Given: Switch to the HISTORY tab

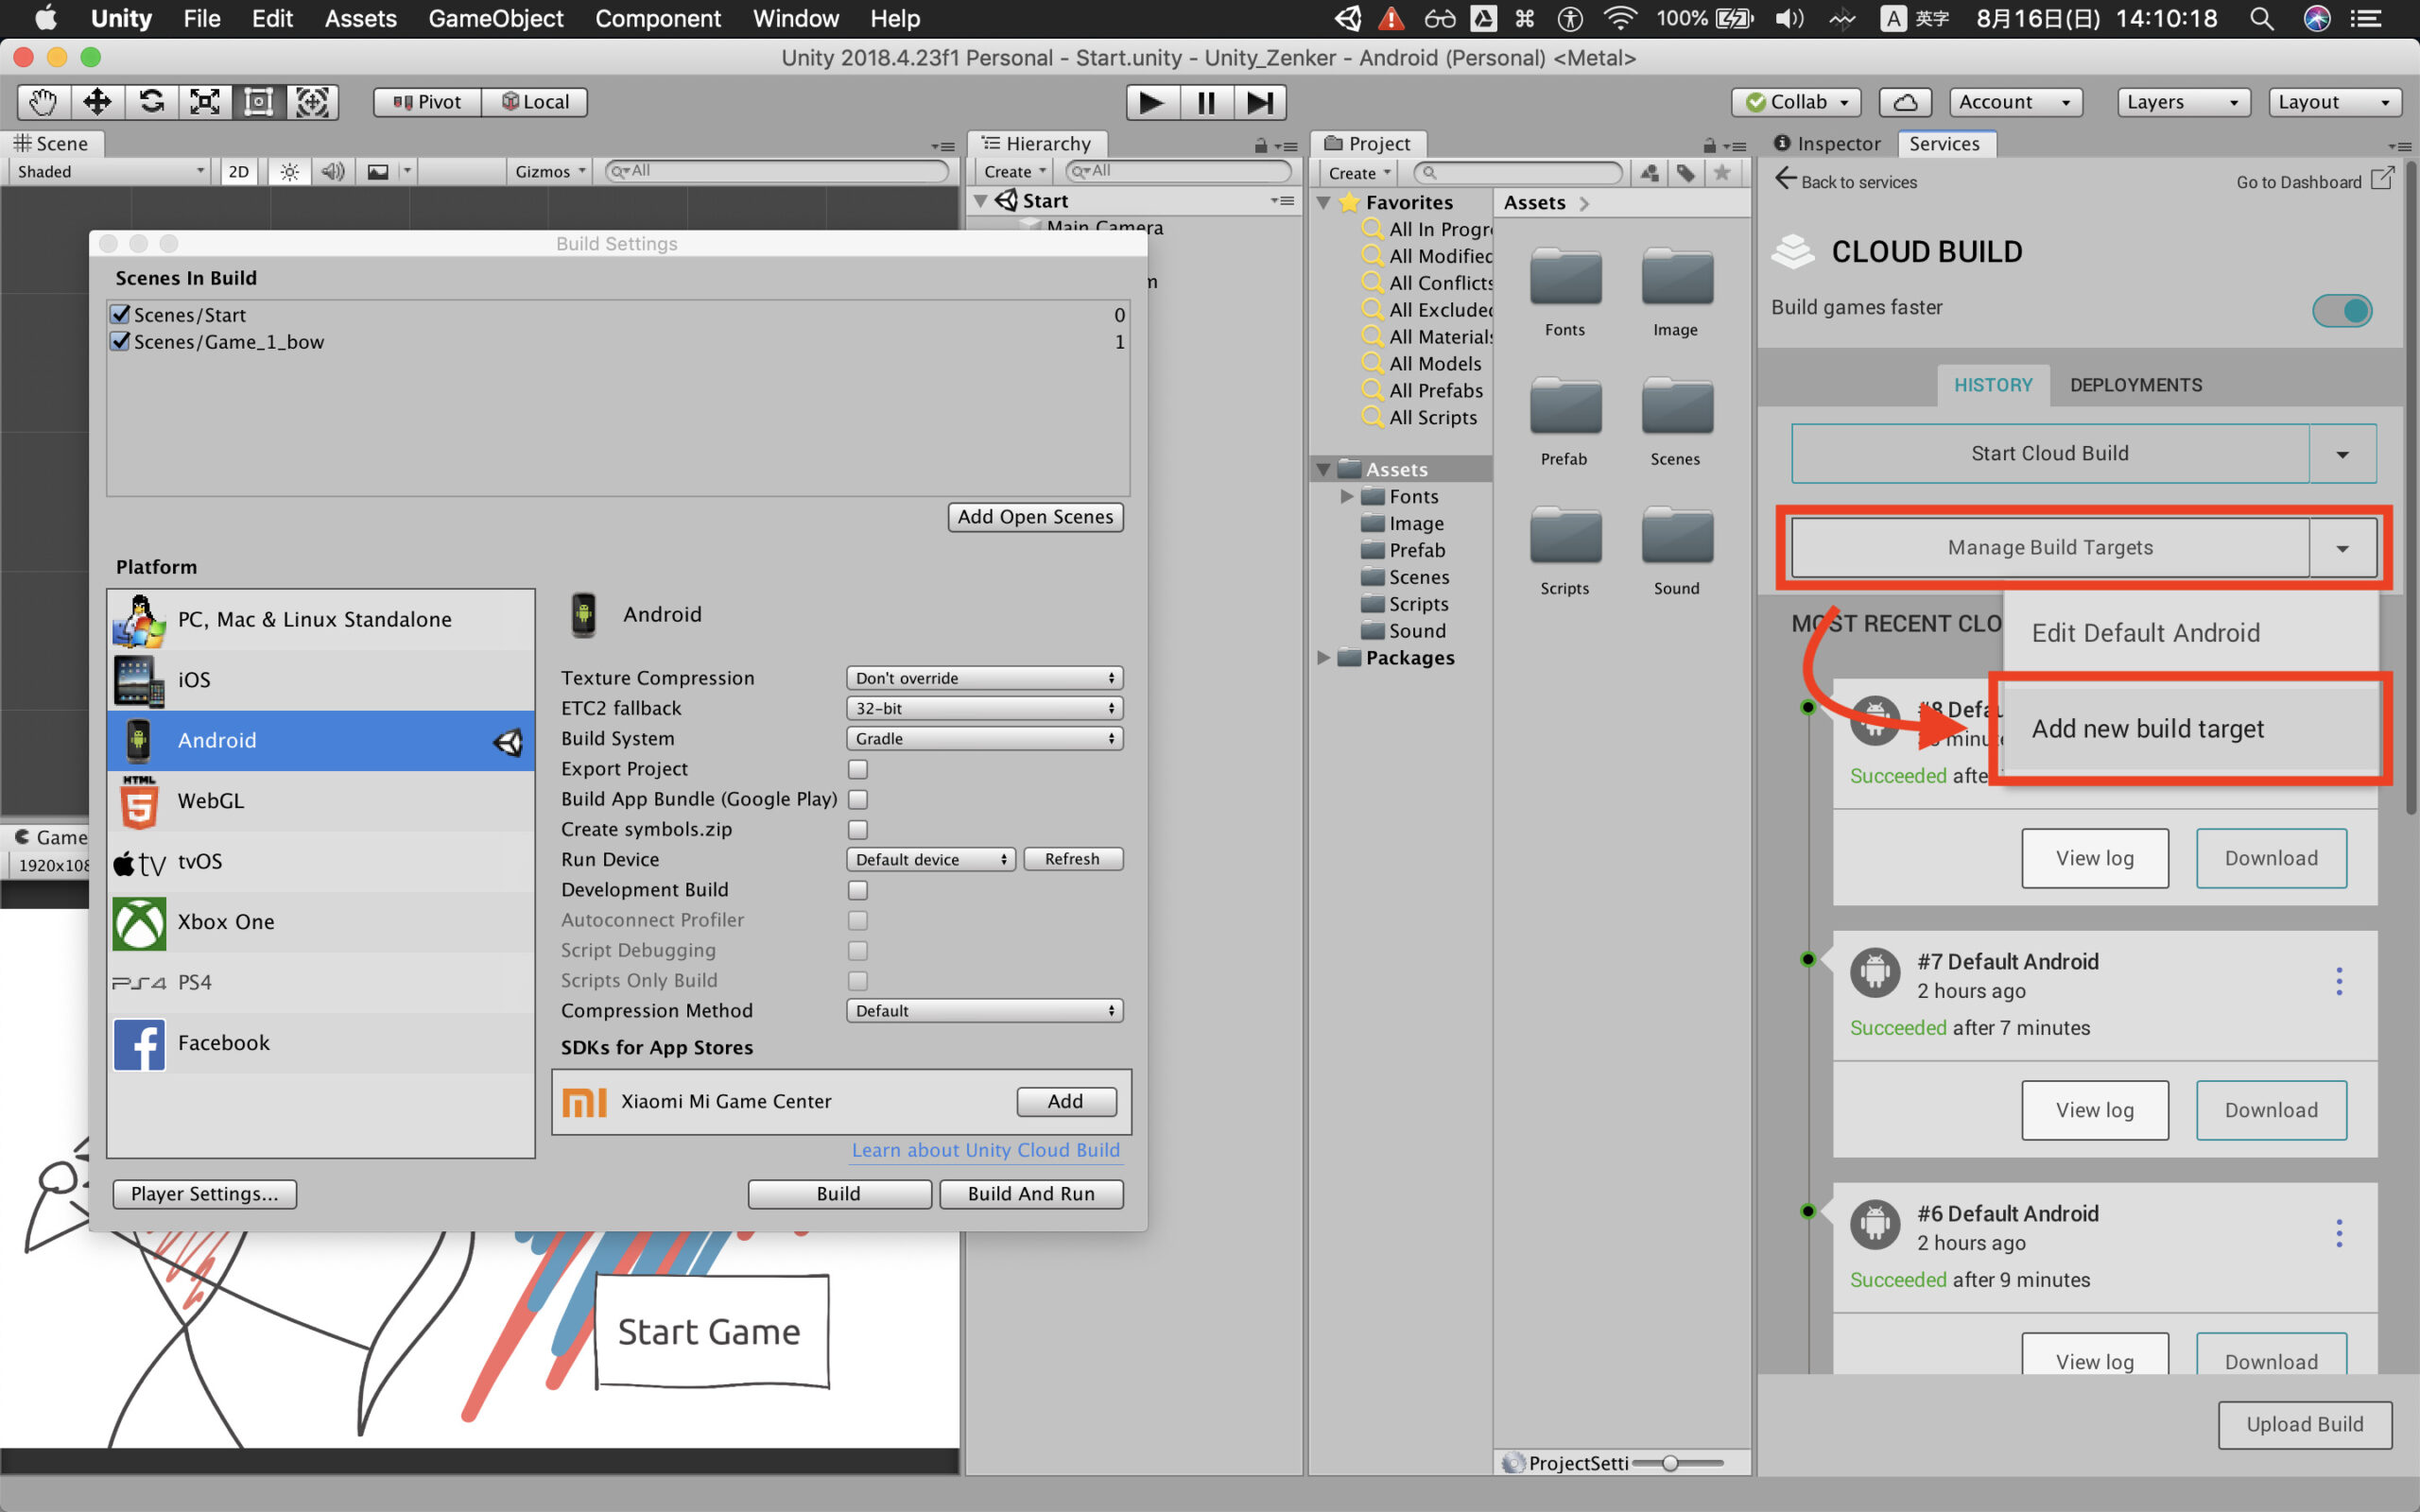Looking at the screenshot, I should [x=1993, y=384].
